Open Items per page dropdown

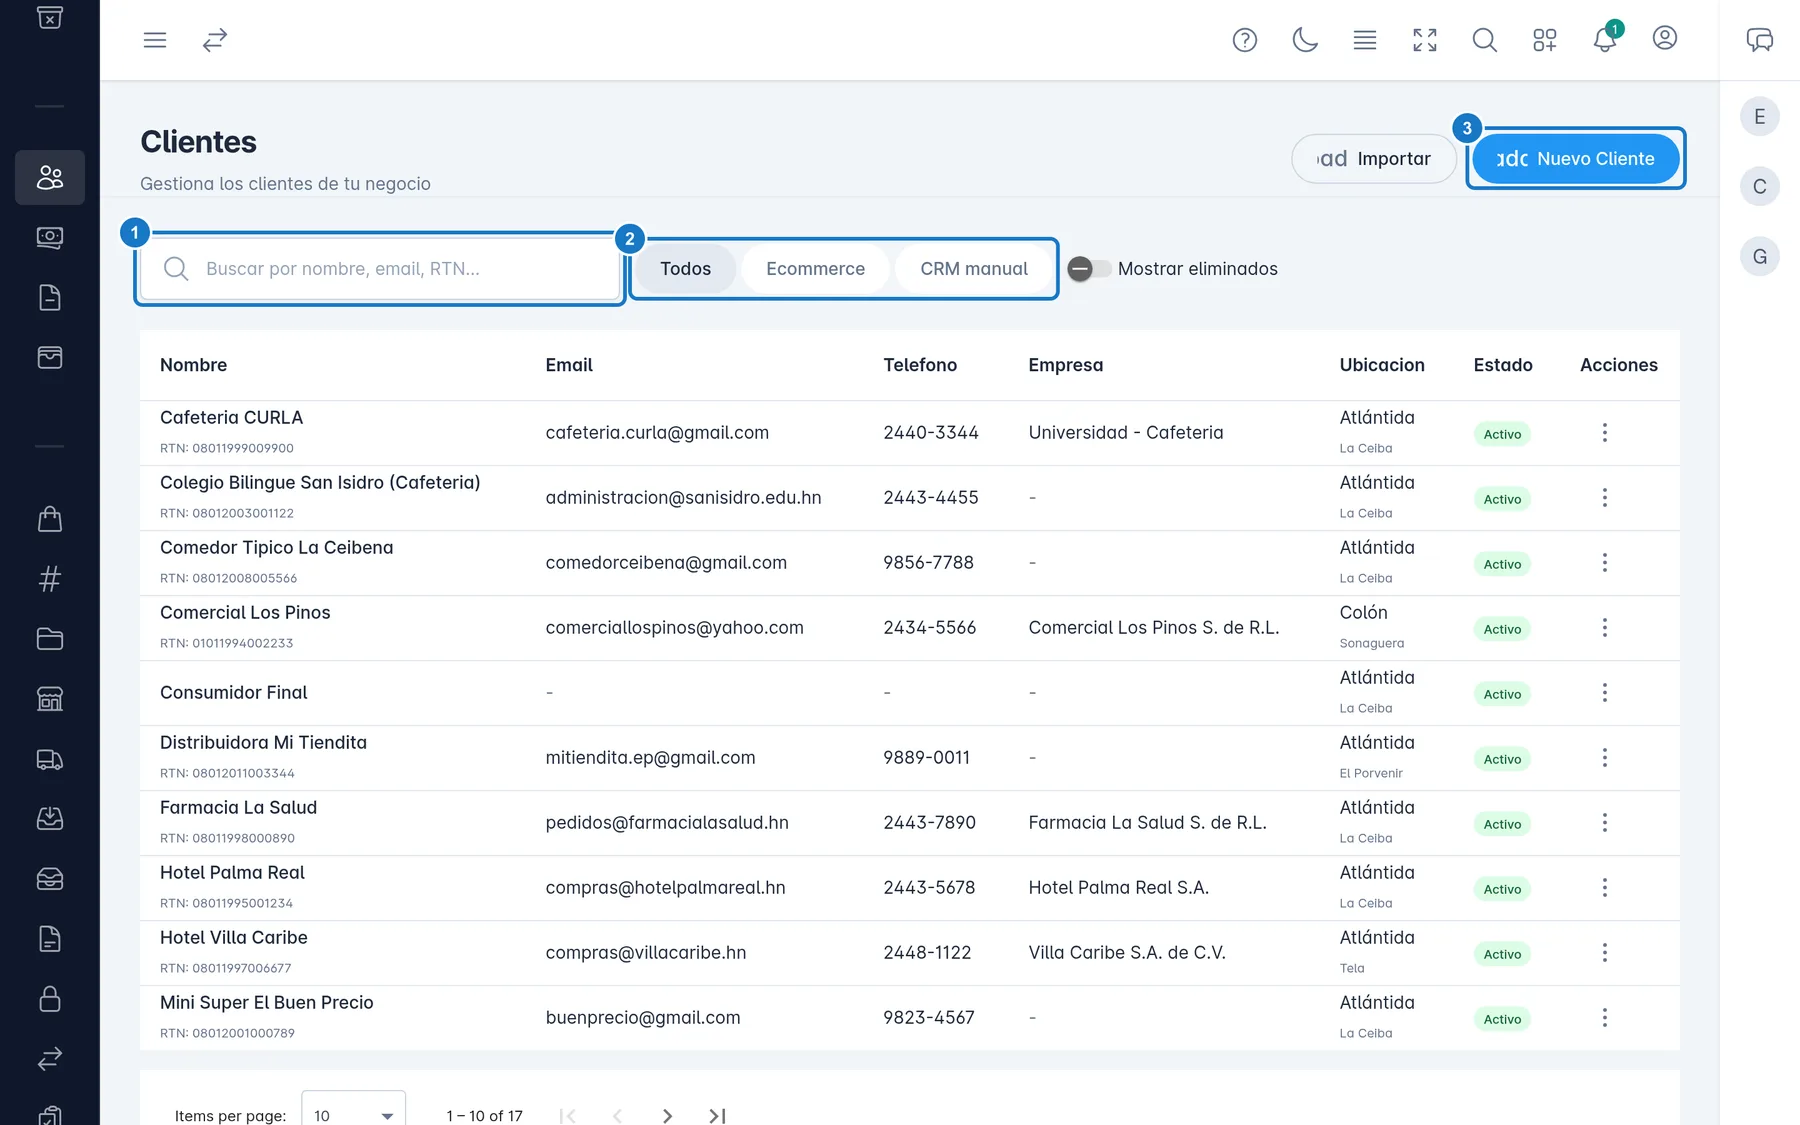coord(353,1114)
